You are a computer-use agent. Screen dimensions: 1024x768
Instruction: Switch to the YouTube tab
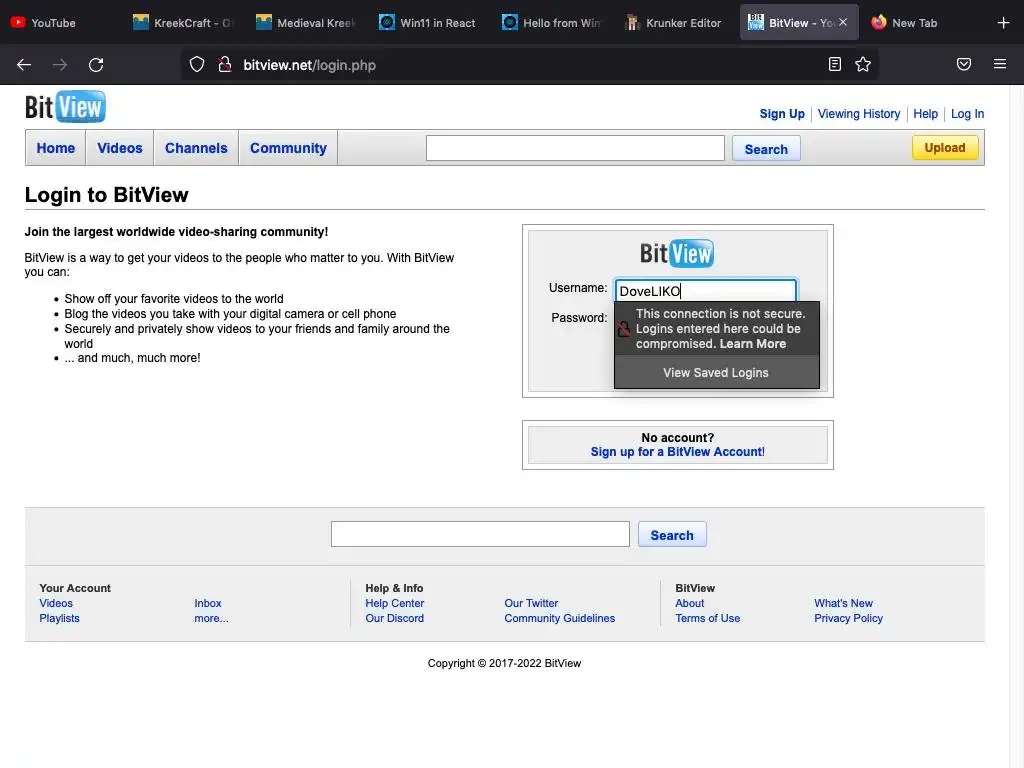pyautogui.click(x=61, y=23)
